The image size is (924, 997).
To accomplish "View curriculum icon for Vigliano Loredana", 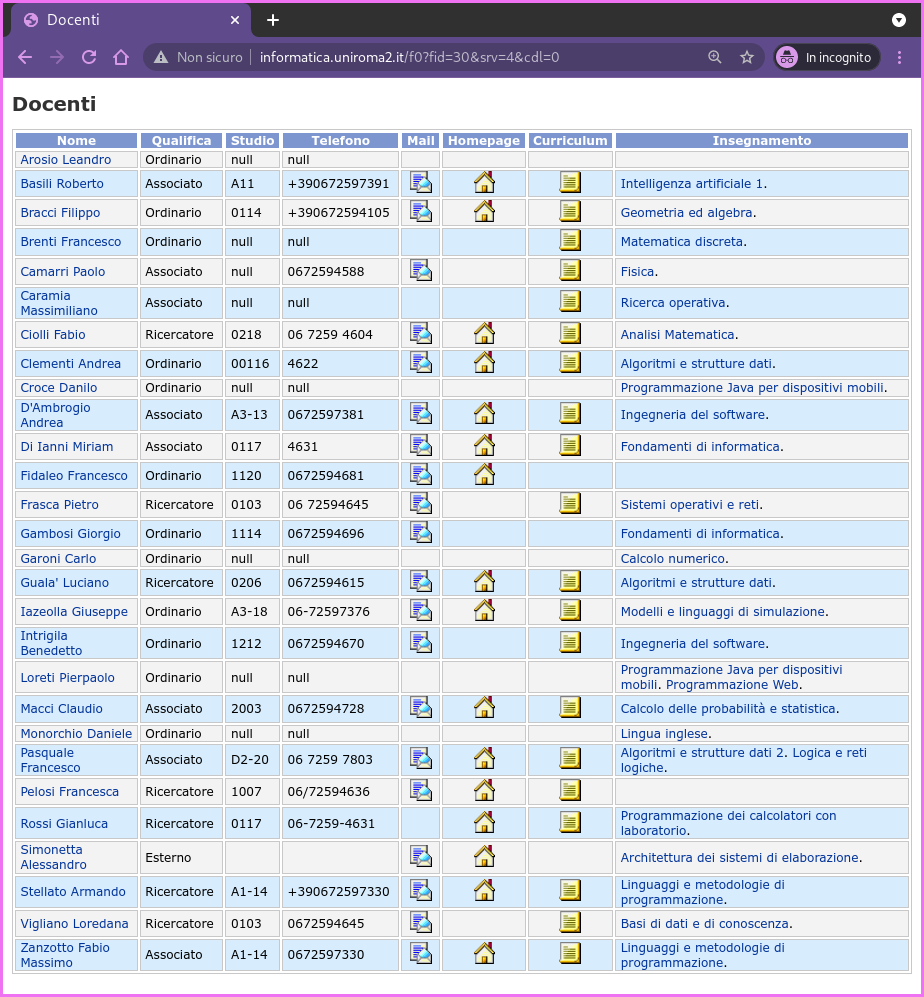I will click(x=570, y=923).
